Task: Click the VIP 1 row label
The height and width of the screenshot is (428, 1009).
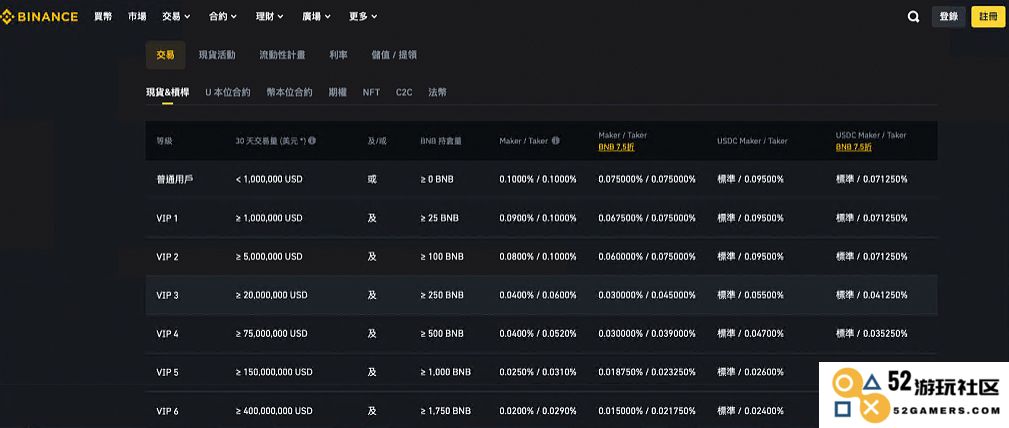Action: coord(167,218)
